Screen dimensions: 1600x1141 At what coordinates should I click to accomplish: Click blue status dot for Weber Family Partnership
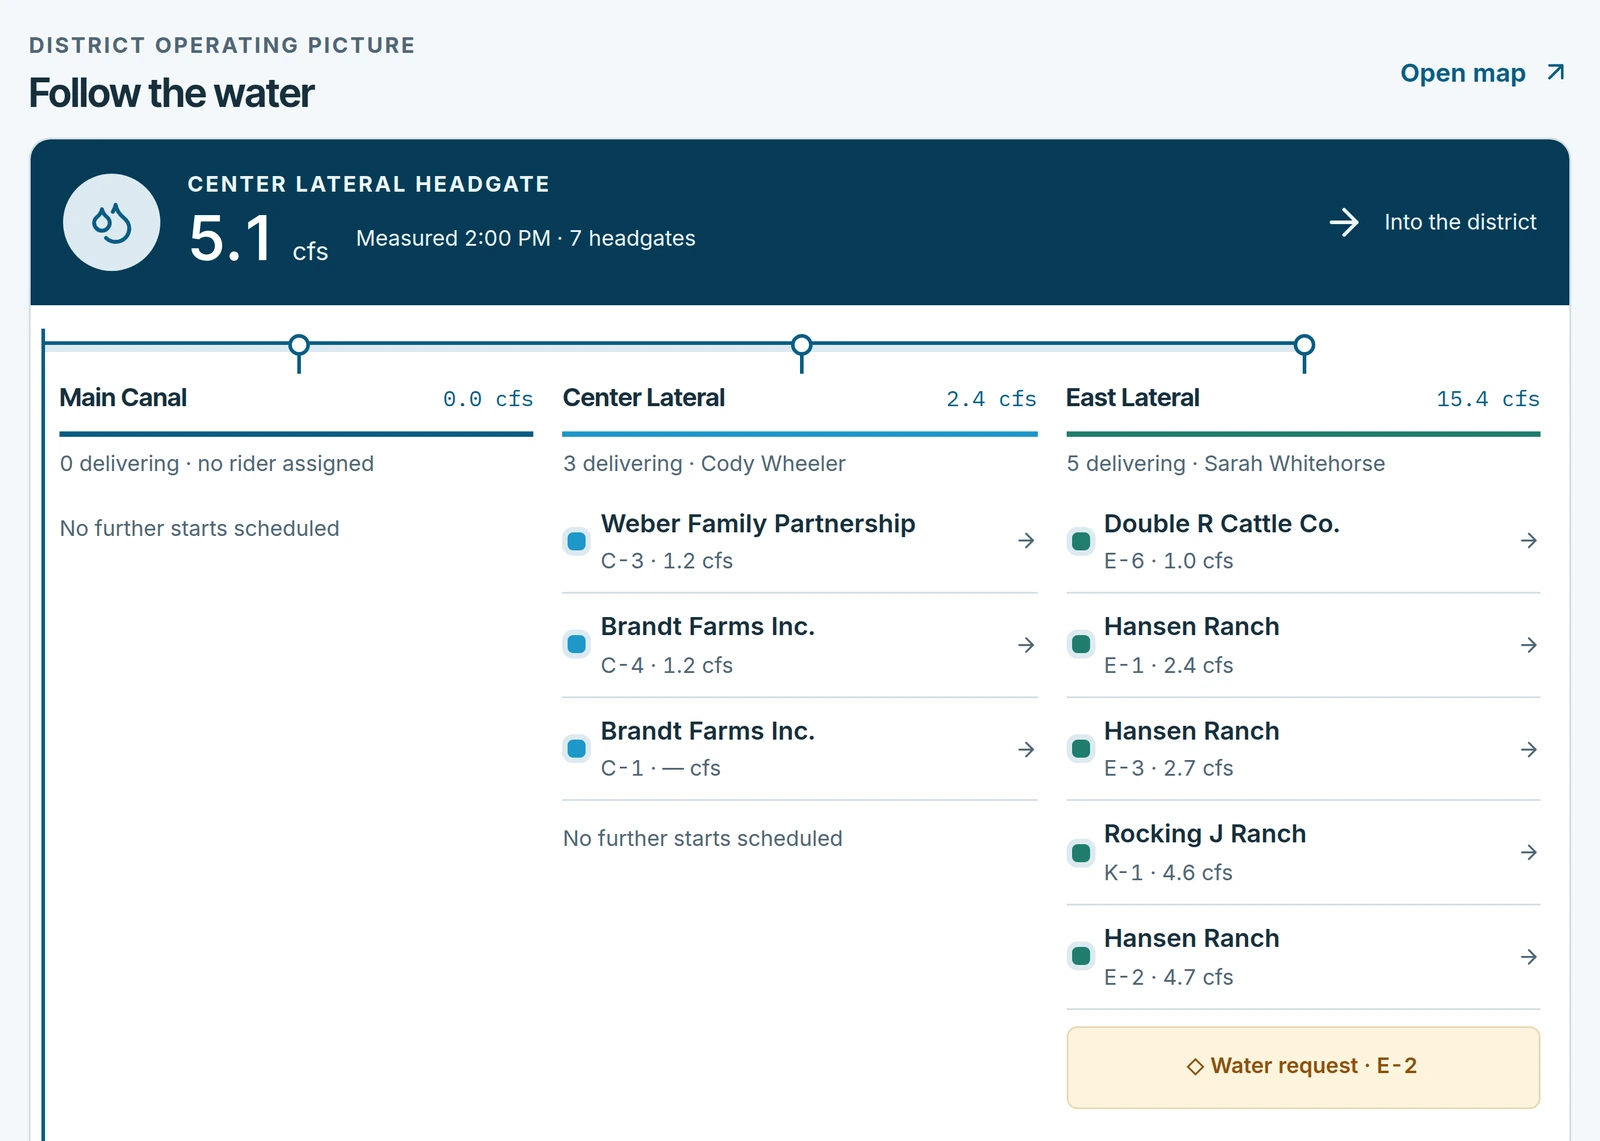[577, 541]
